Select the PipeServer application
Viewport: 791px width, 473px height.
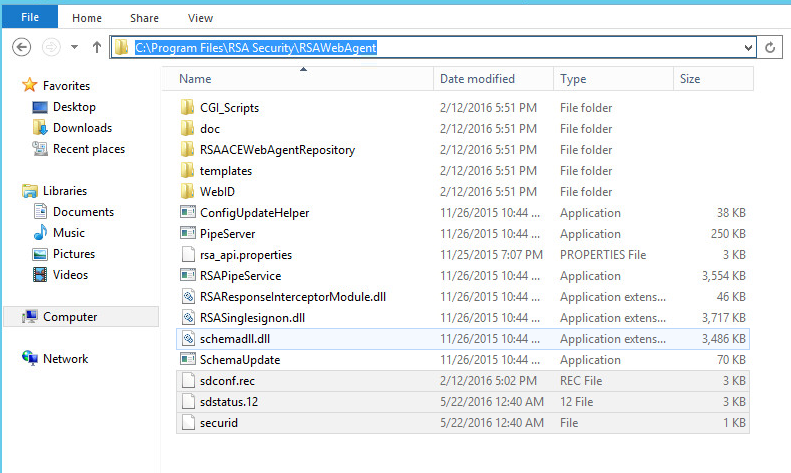click(x=463, y=234)
